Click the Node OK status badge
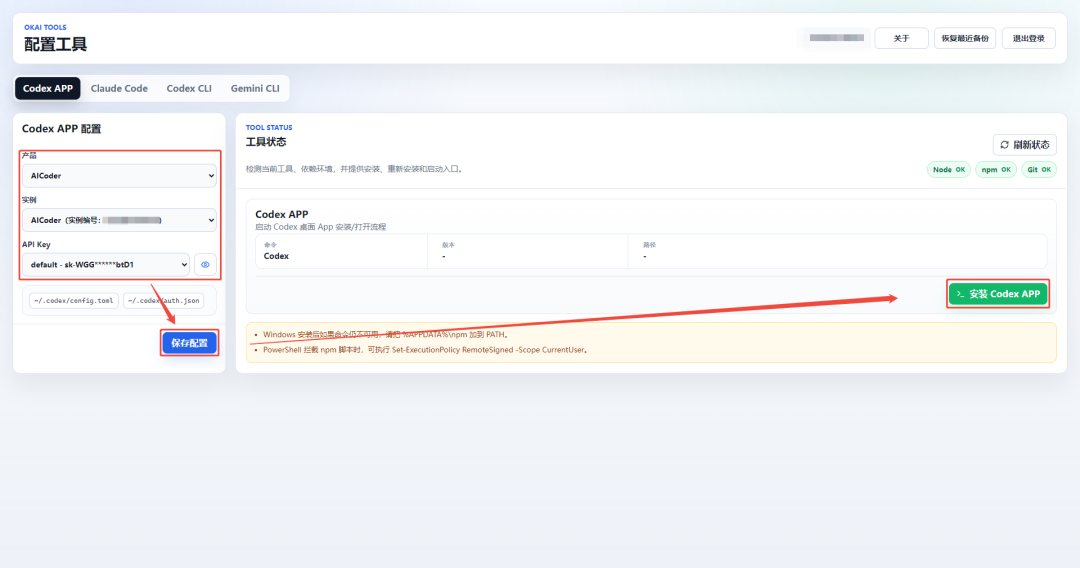 (948, 169)
